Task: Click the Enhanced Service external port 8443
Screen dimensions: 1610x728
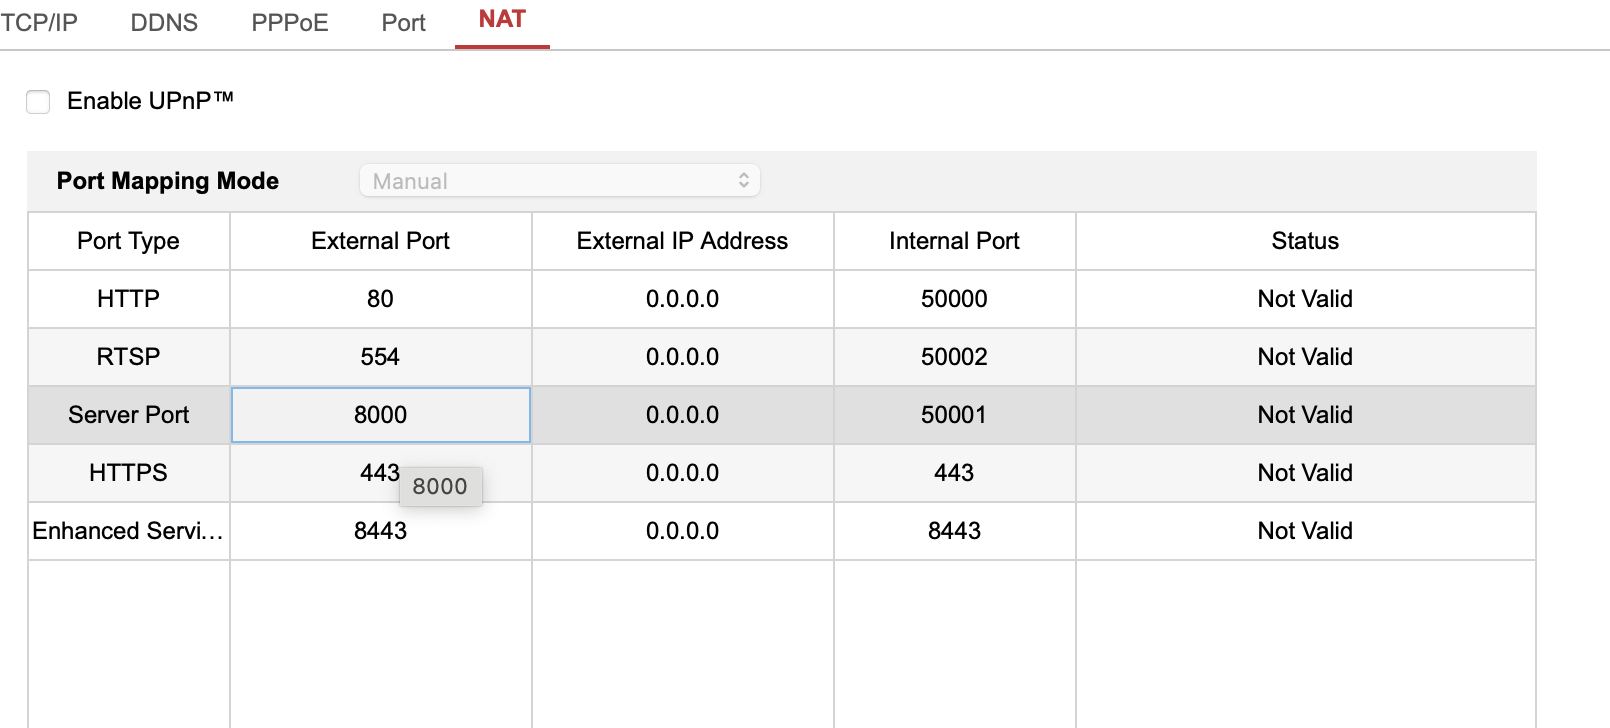Action: 380,531
